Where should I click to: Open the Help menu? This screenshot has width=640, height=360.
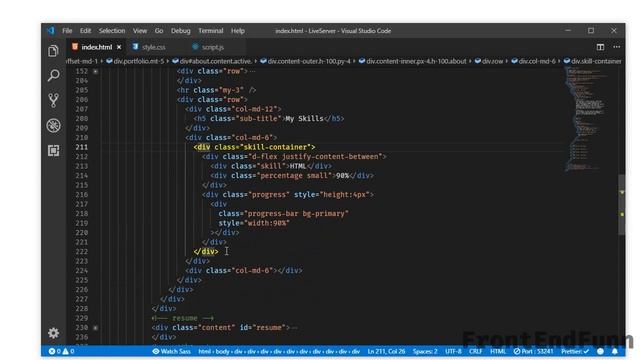(x=238, y=31)
